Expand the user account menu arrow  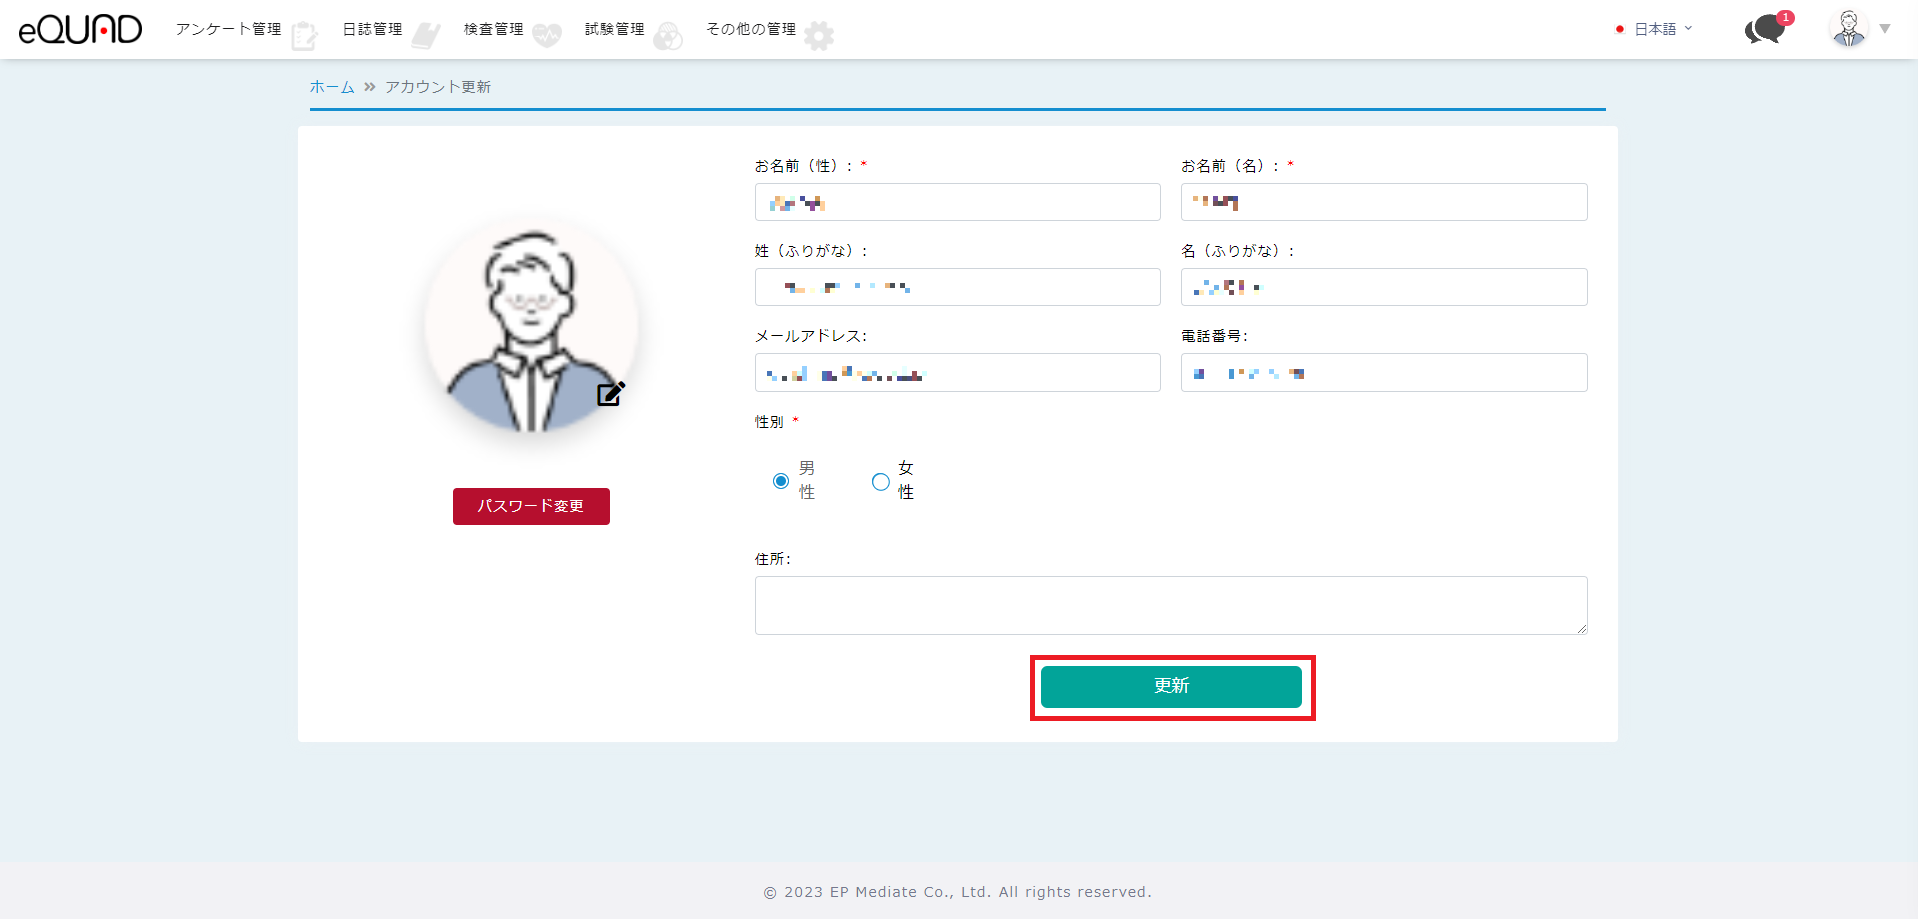tap(1885, 29)
